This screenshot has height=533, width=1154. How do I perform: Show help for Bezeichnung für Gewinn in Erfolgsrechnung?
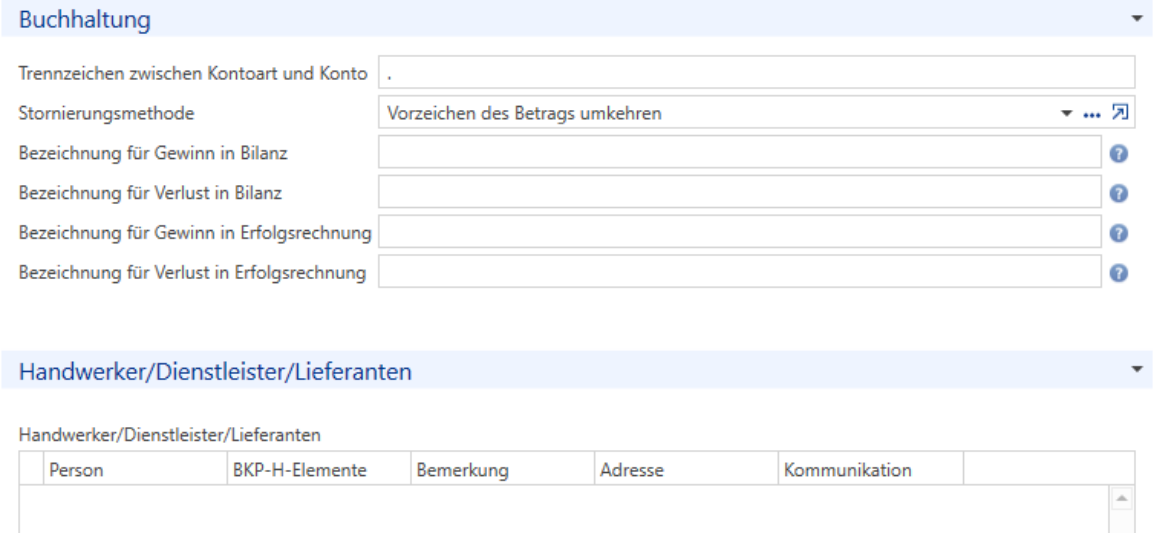[x=1118, y=233]
